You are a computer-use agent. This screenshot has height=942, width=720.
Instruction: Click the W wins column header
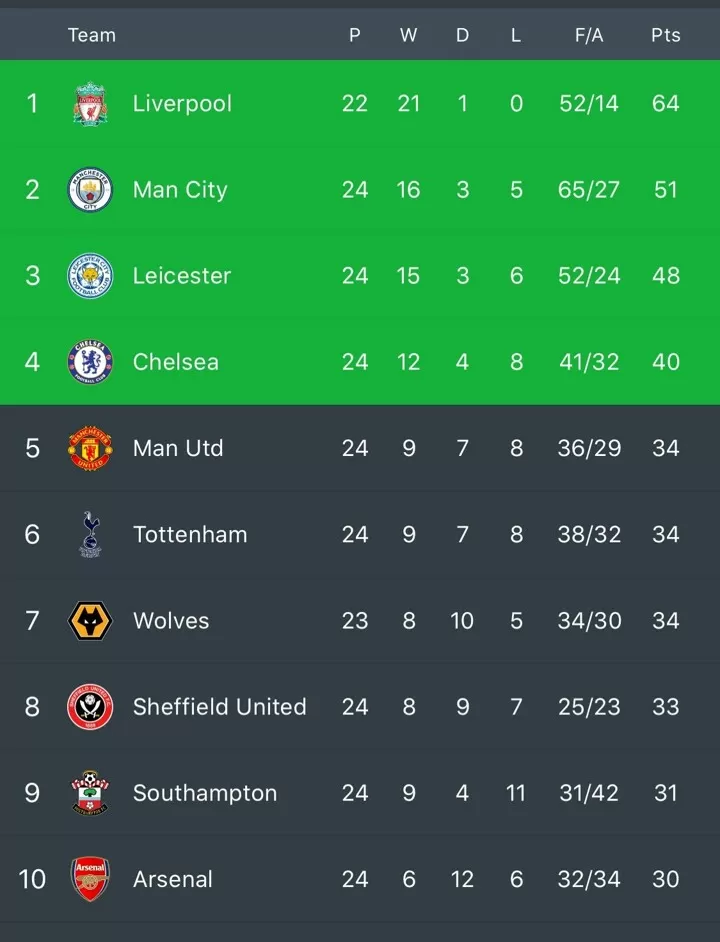click(x=409, y=35)
